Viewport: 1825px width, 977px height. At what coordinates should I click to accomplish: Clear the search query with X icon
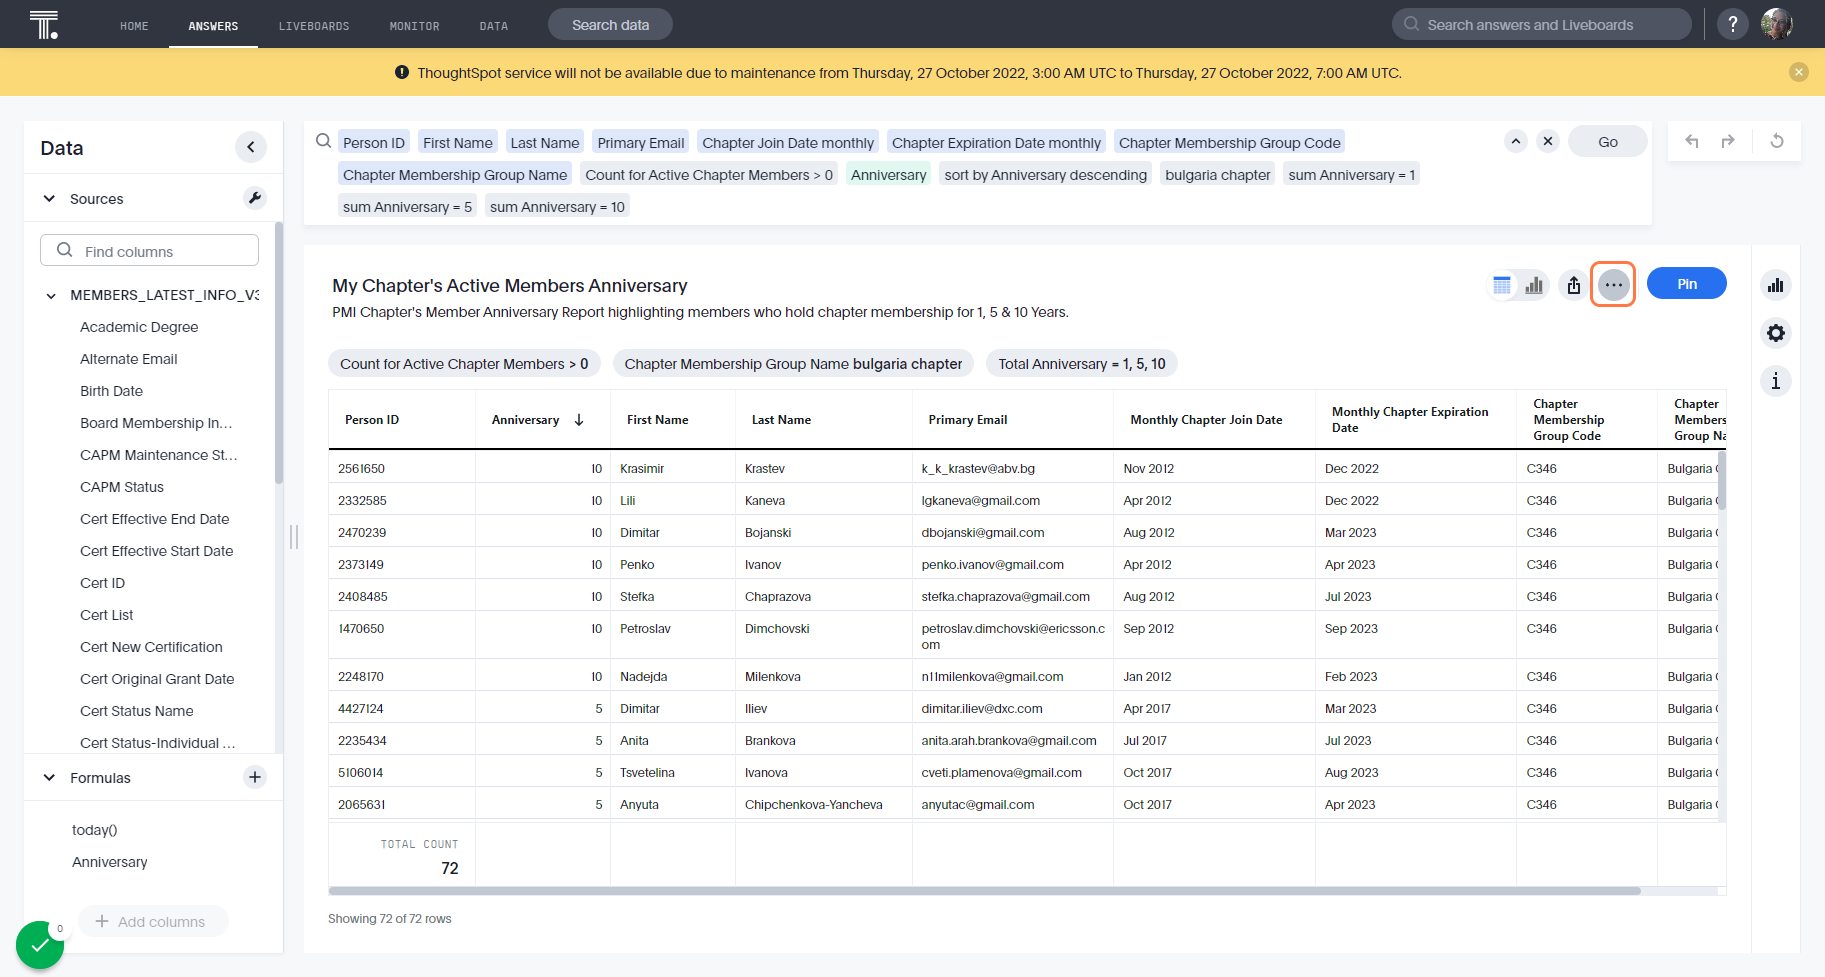[x=1548, y=141]
